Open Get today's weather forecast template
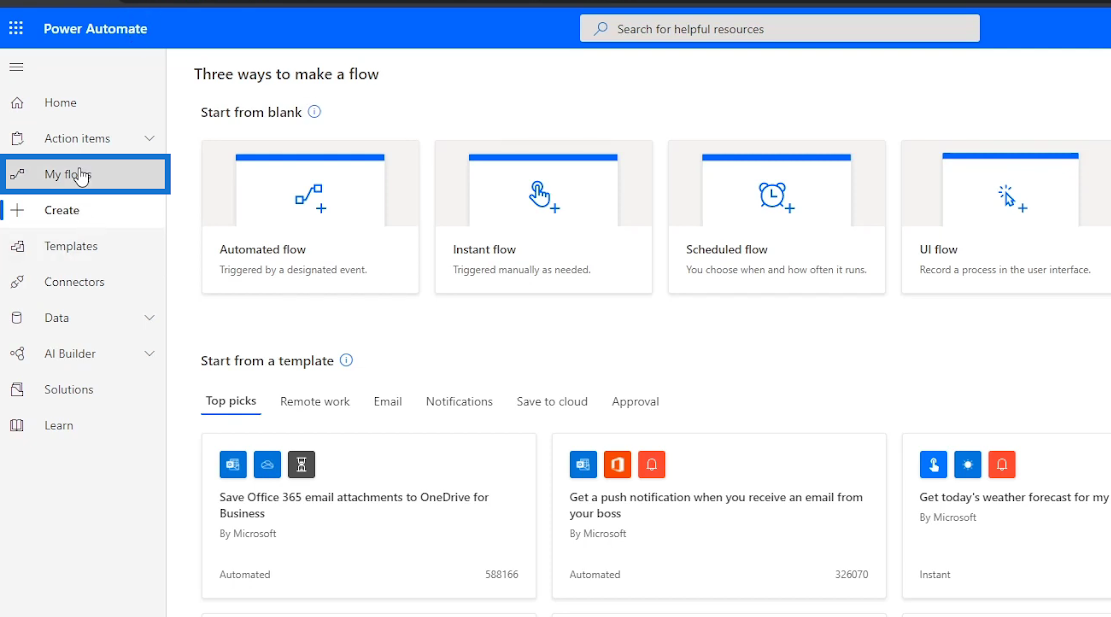This screenshot has width=1111, height=617. pos(1014,497)
